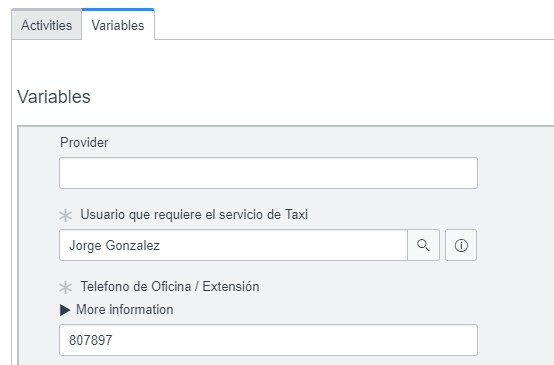
Task: Click the Provider field label
Action: point(84,142)
